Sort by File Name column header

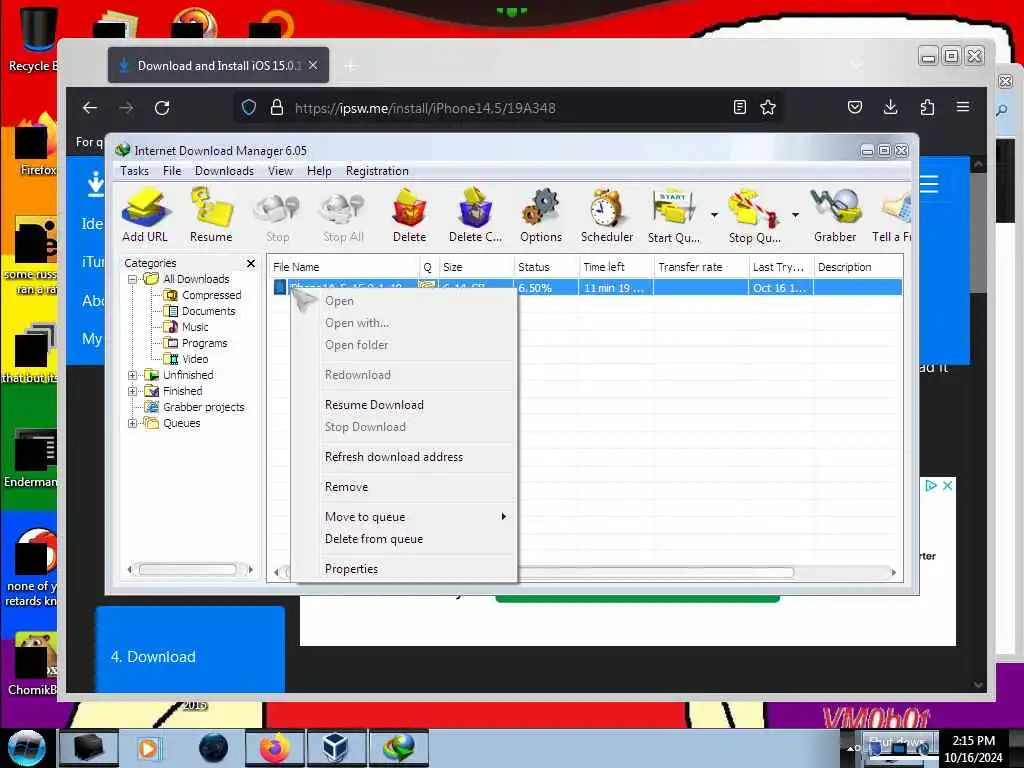(344, 267)
